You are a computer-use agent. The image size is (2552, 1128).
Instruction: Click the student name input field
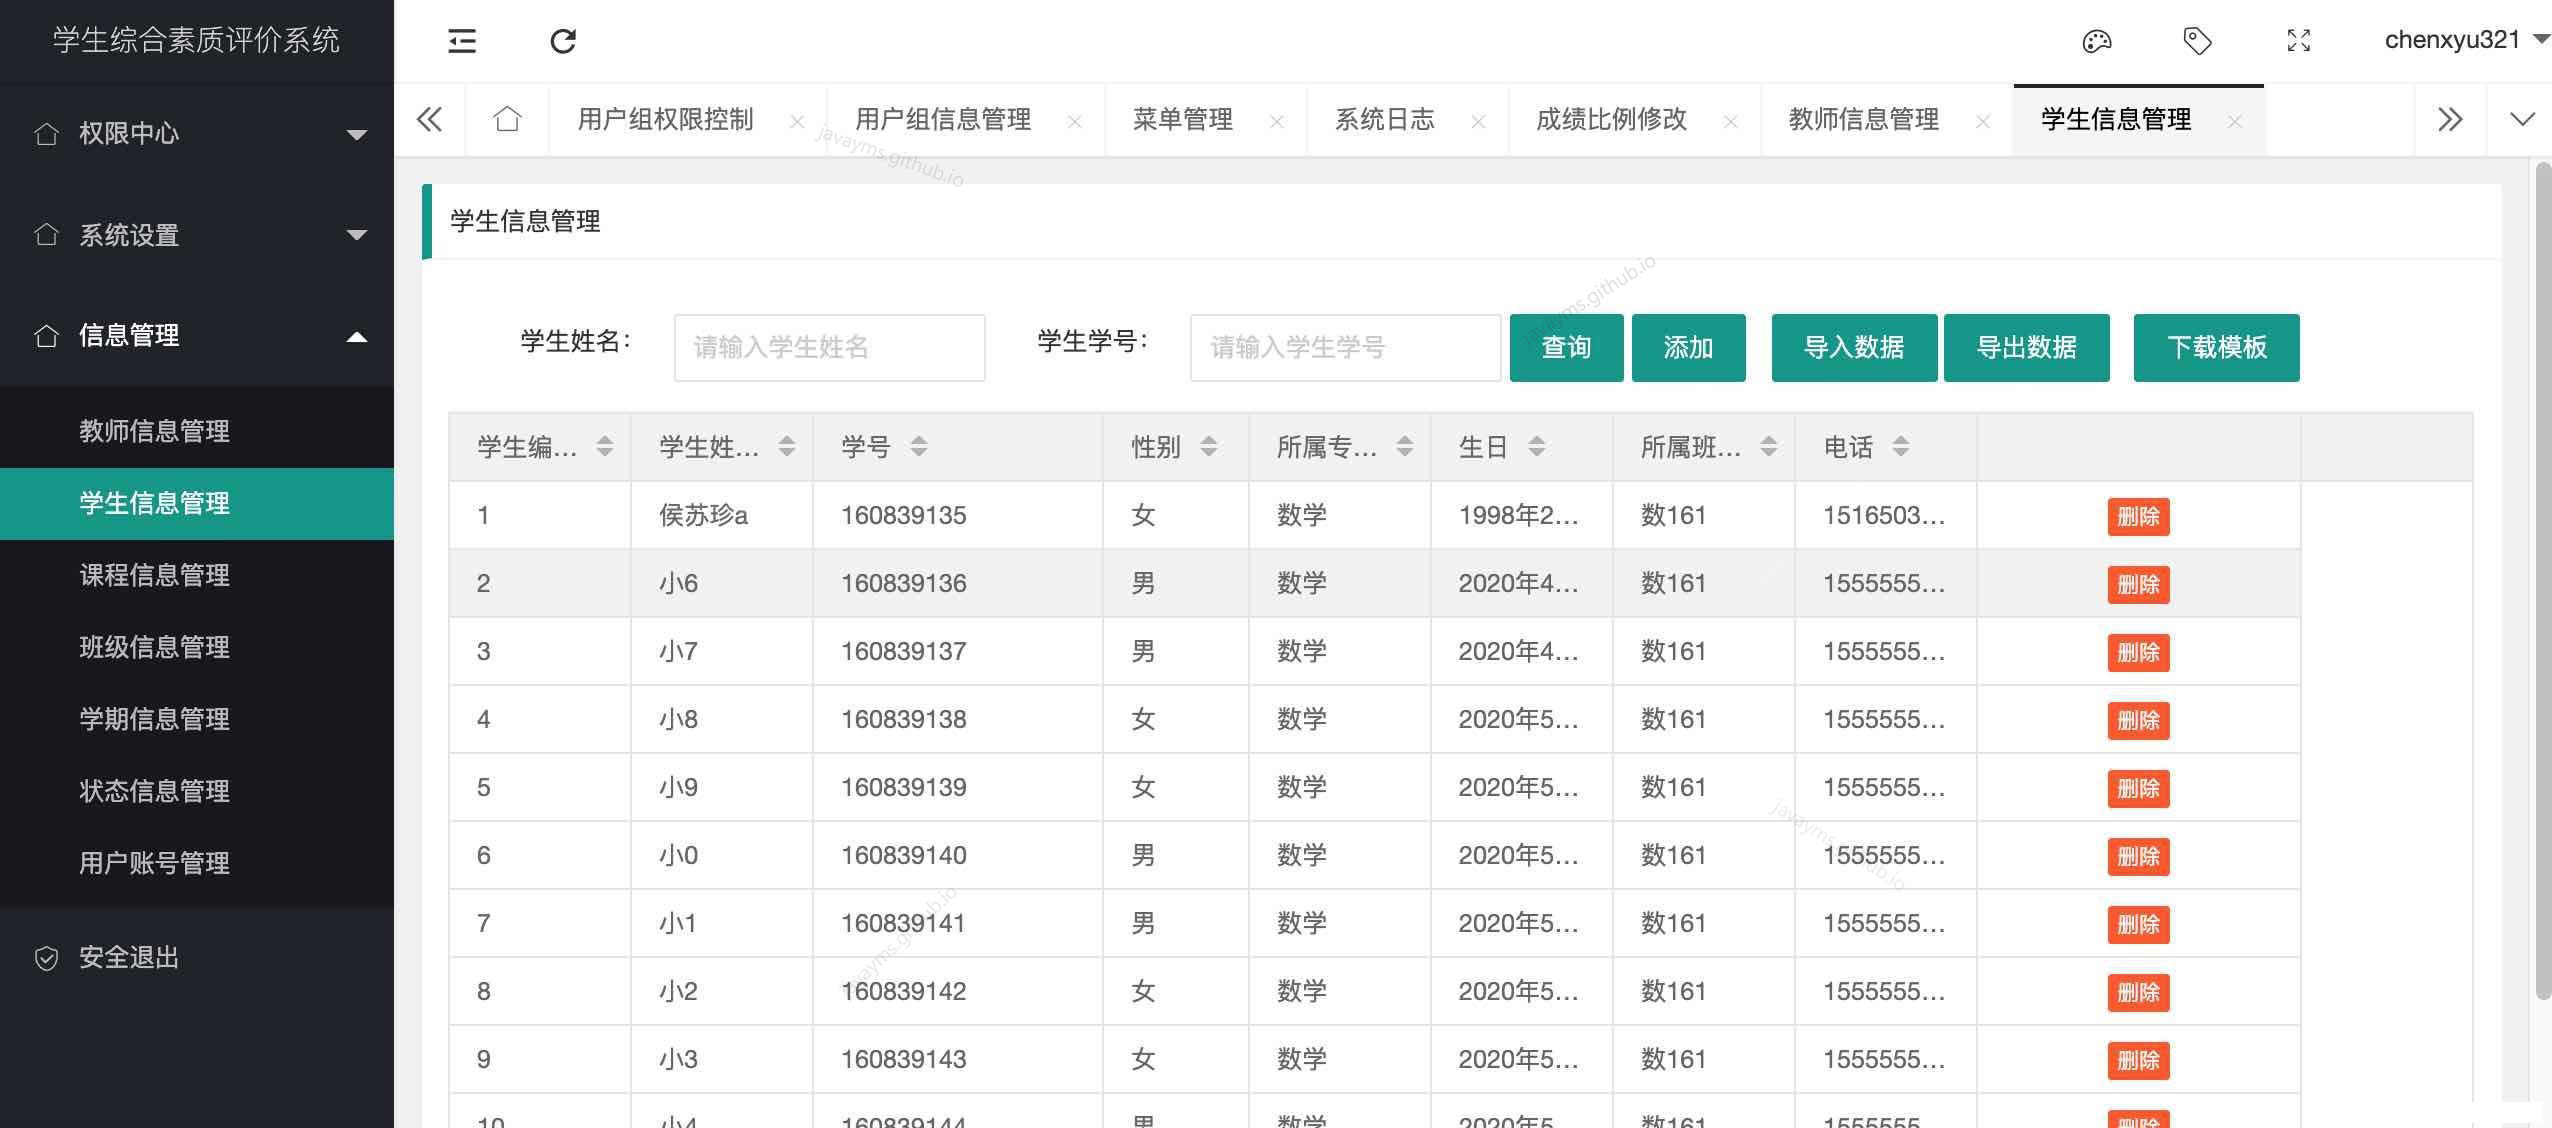[829, 347]
